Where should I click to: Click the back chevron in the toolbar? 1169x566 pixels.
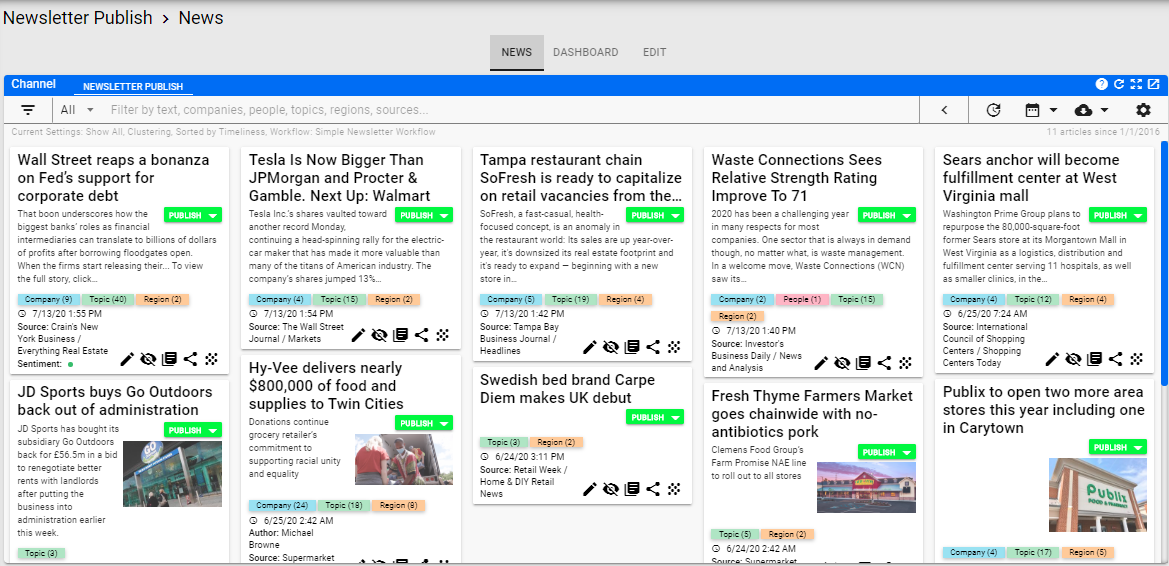944,110
